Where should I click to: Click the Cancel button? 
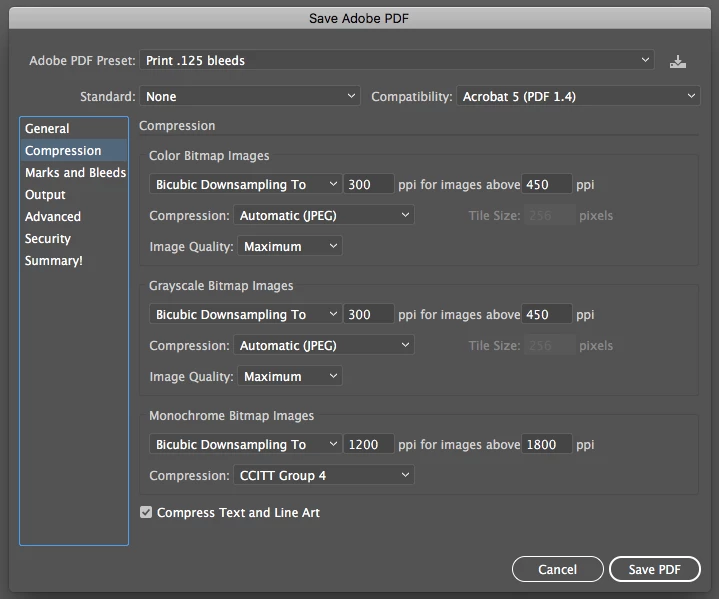558,569
